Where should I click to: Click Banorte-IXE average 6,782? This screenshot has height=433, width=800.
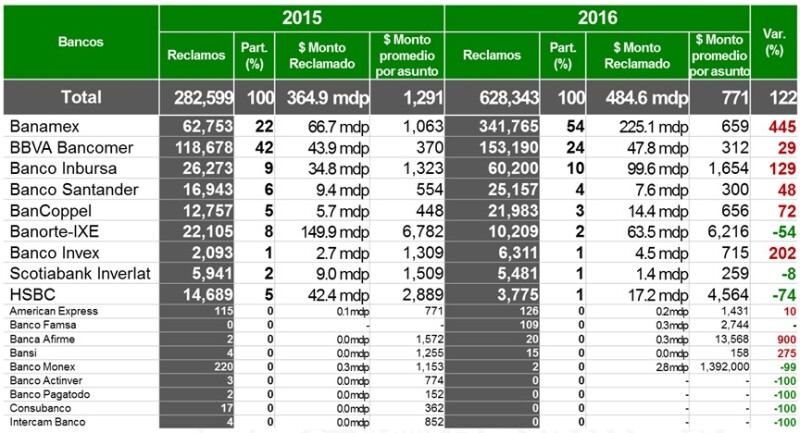click(422, 232)
